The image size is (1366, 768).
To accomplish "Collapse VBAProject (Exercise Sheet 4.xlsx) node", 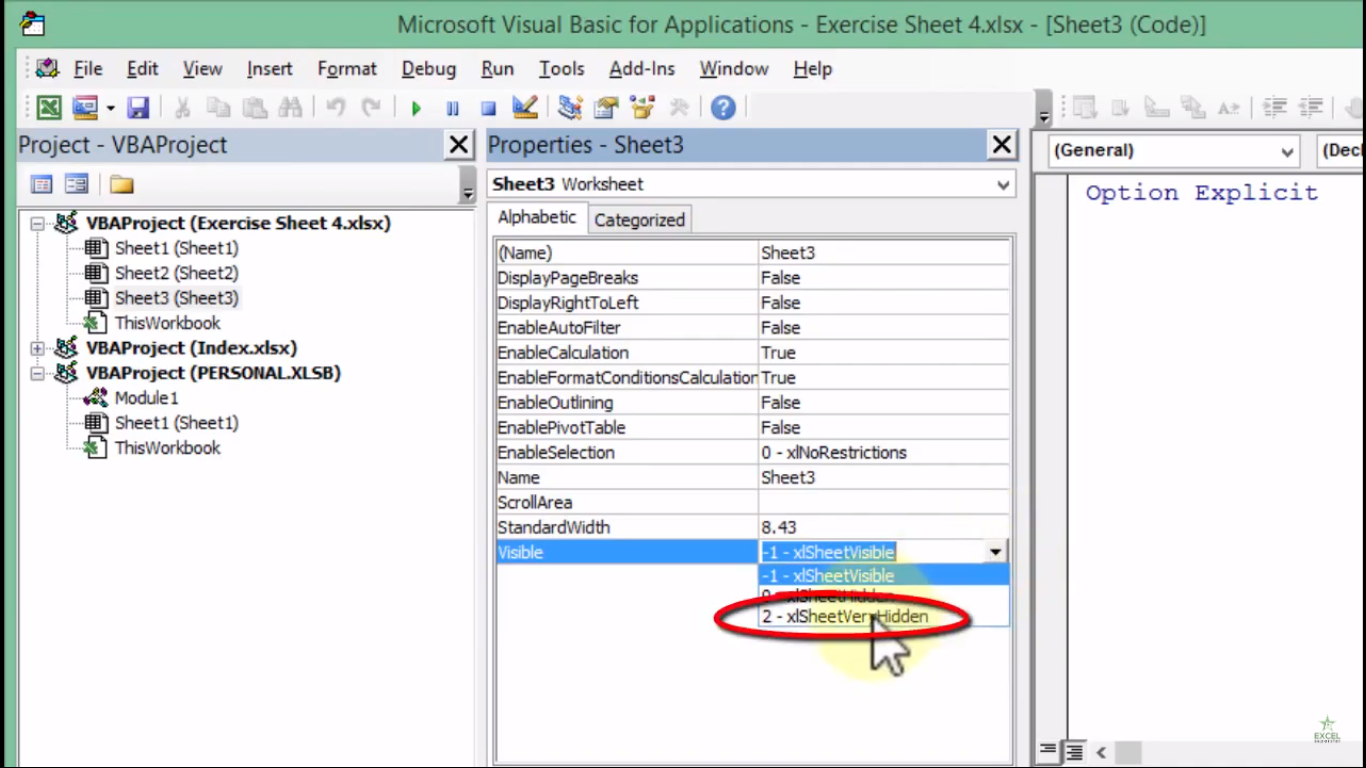I will (x=37, y=223).
